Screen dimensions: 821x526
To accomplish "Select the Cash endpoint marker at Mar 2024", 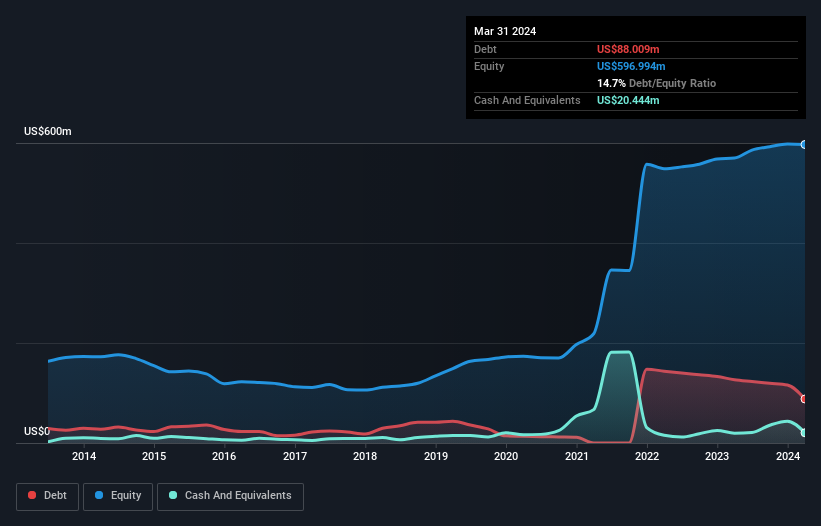I will point(804,433).
